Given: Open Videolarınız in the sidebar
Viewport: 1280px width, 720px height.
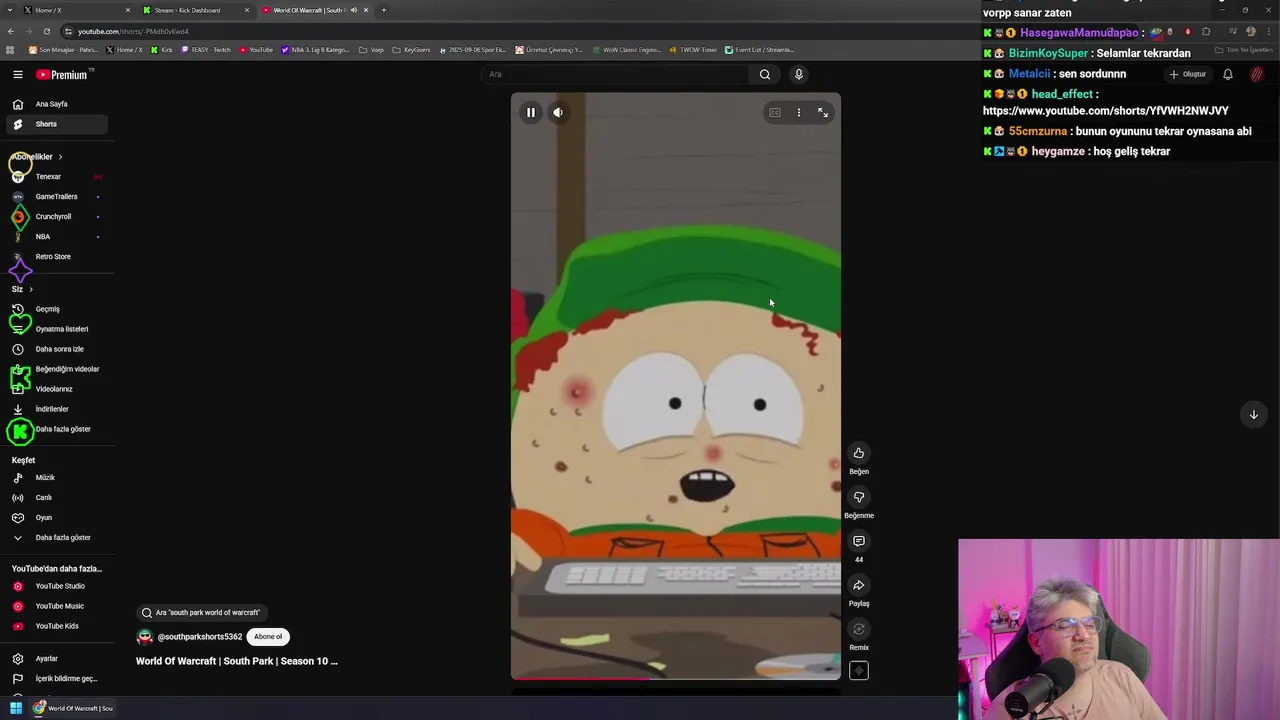Looking at the screenshot, I should tap(56, 389).
